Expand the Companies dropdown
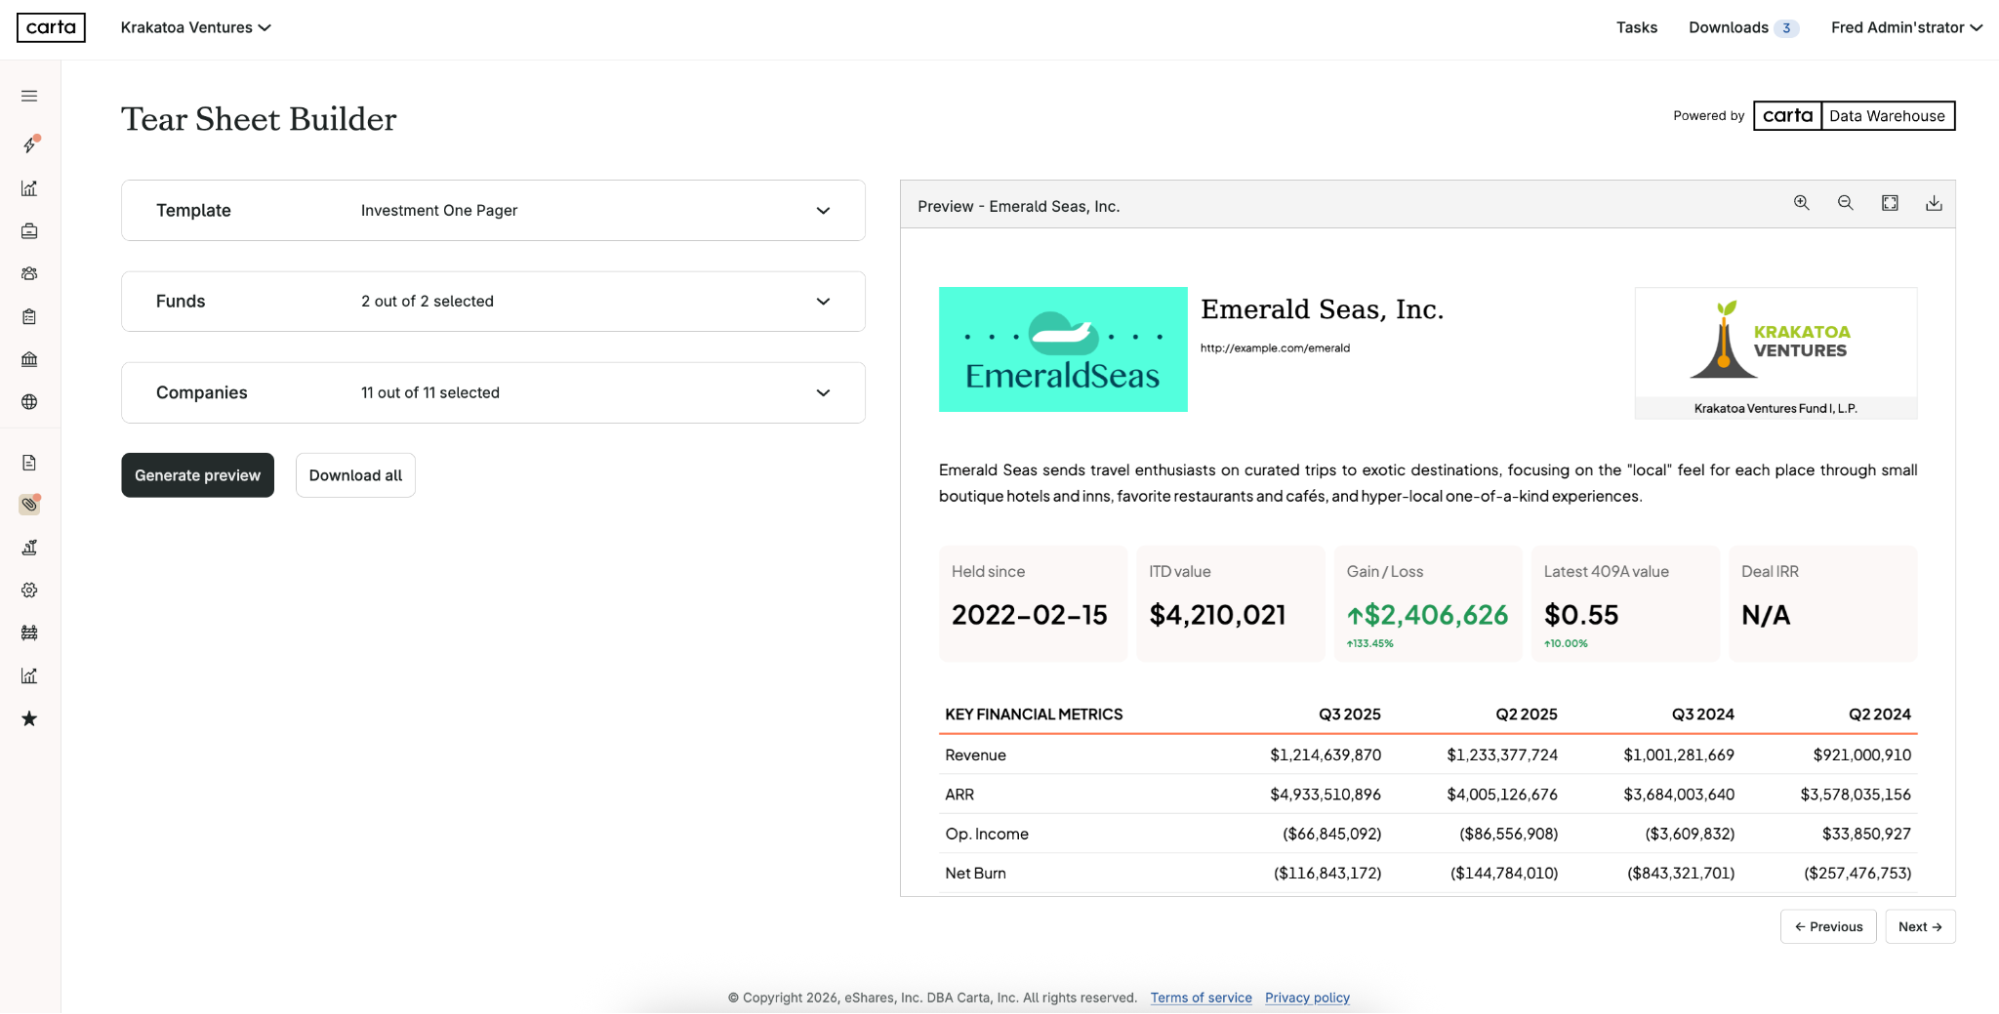This screenshot has height=1014, width=1999. click(822, 392)
